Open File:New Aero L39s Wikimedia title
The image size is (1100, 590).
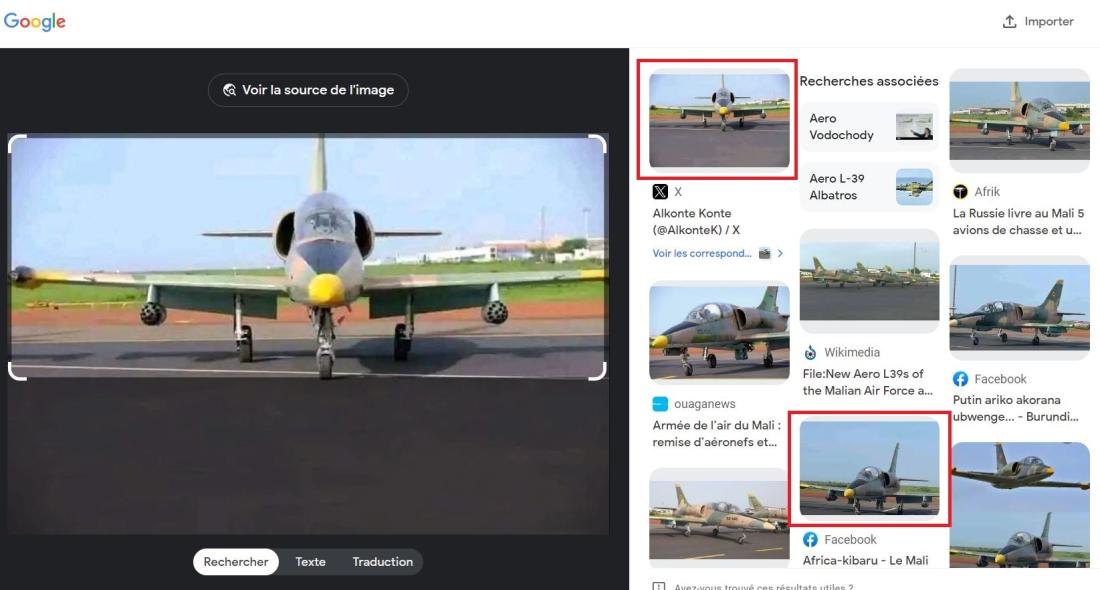coord(868,382)
